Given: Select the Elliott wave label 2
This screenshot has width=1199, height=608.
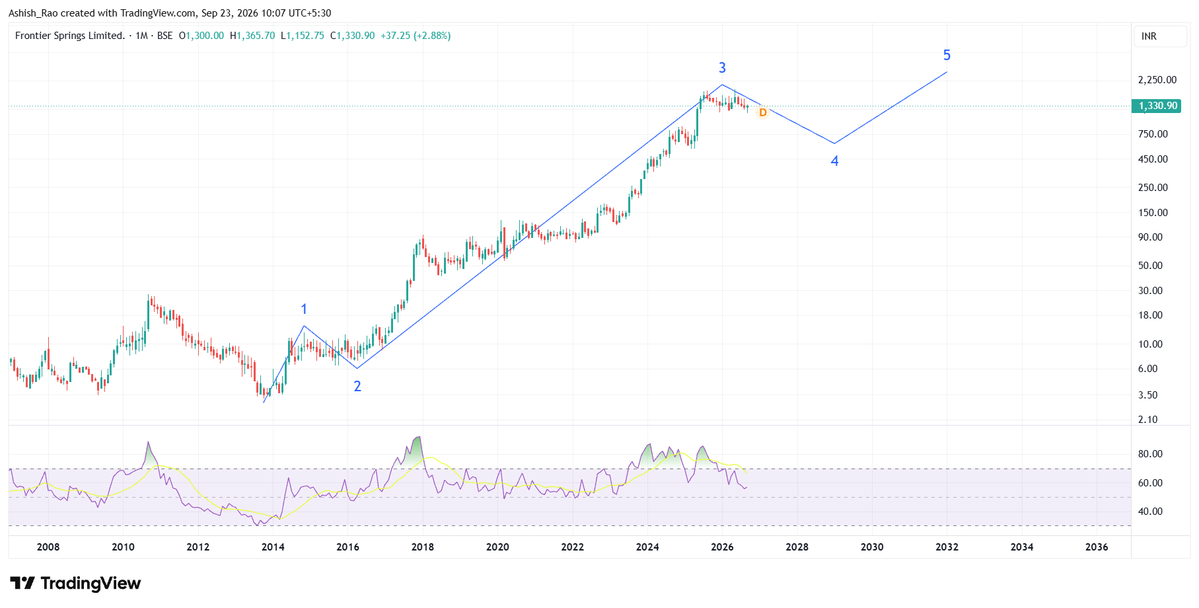Looking at the screenshot, I should click(357, 386).
